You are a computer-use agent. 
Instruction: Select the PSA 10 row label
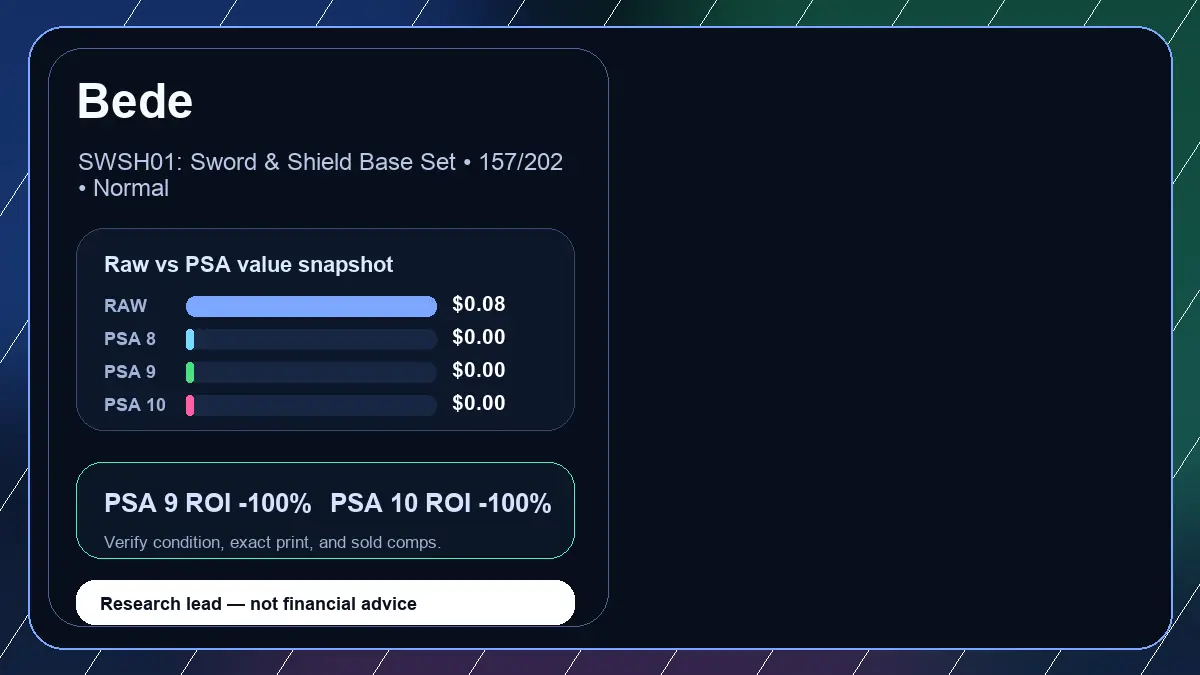135,405
